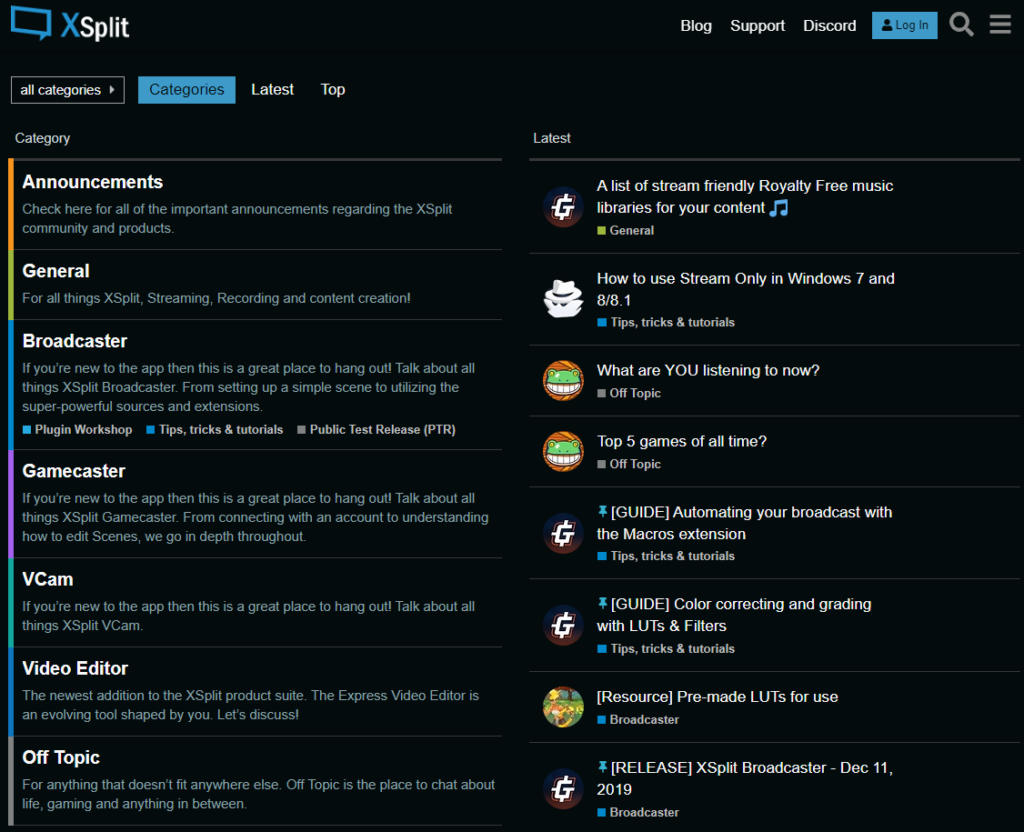This screenshot has width=1024, height=832.
Task: Open Top 5 games of all time topic
Action: point(682,441)
